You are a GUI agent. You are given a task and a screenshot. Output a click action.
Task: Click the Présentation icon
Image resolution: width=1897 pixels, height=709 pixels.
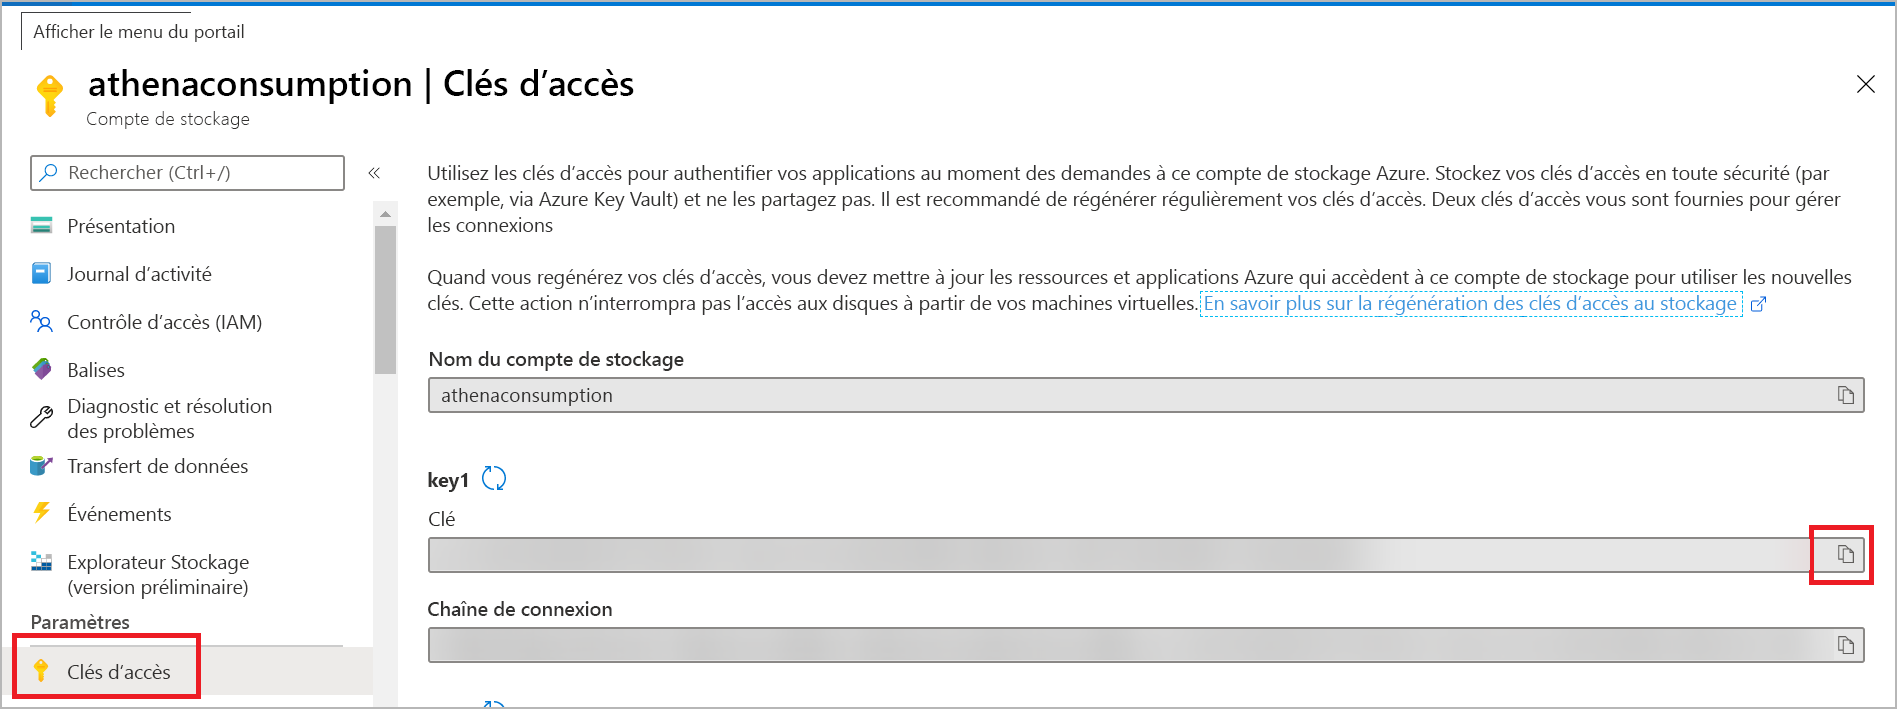pyautogui.click(x=41, y=225)
